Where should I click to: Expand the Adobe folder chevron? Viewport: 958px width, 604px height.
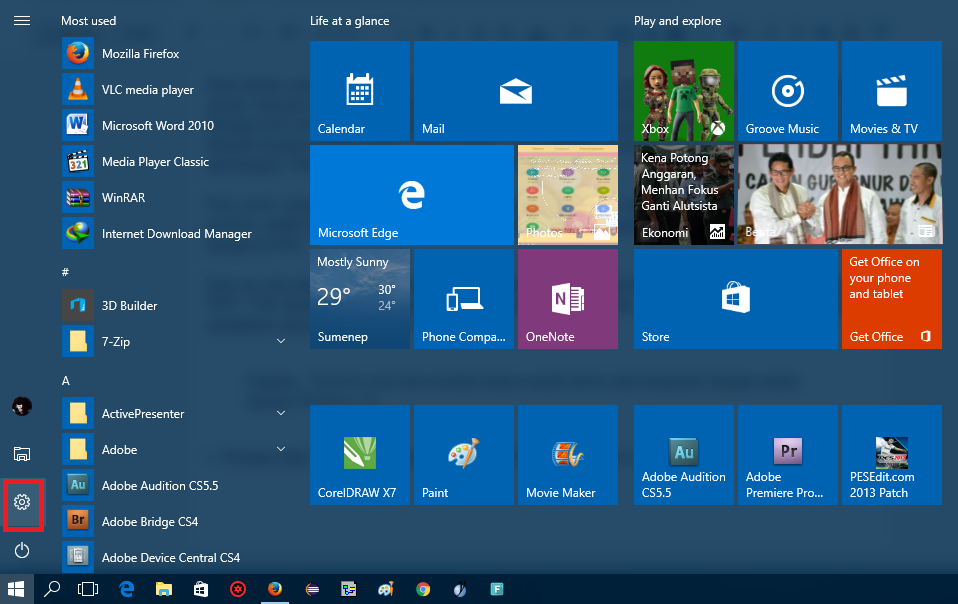coord(281,449)
